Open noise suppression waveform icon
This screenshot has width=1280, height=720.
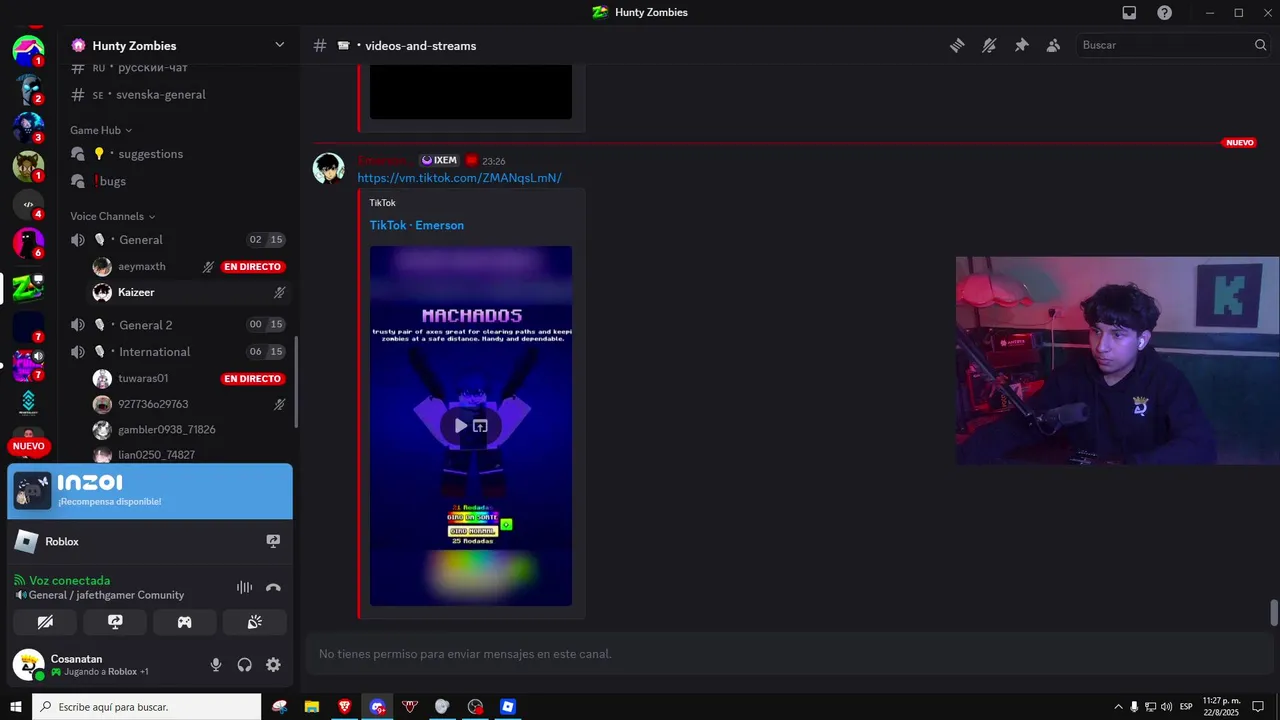click(x=244, y=587)
